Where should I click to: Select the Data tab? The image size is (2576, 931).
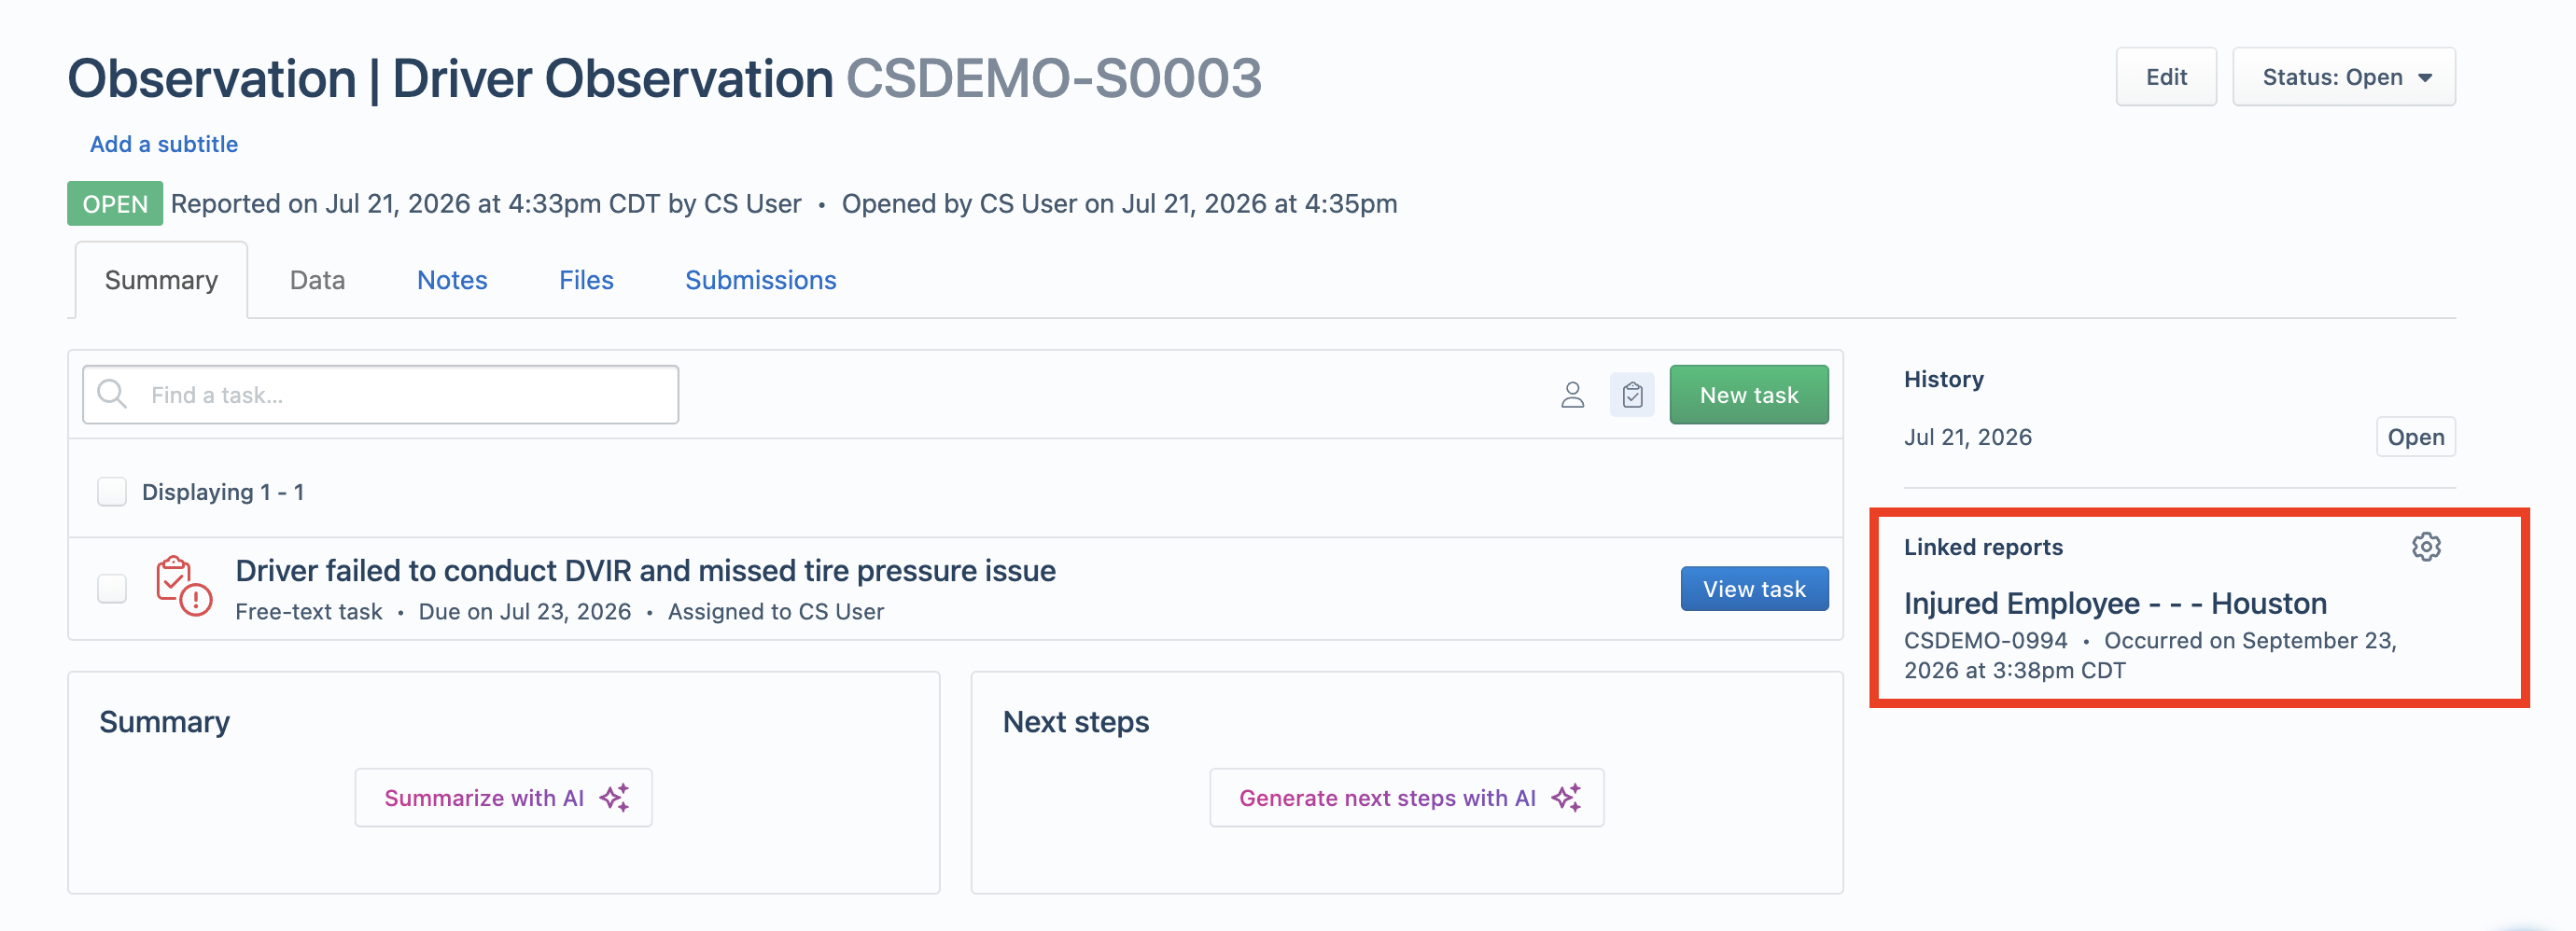(317, 280)
